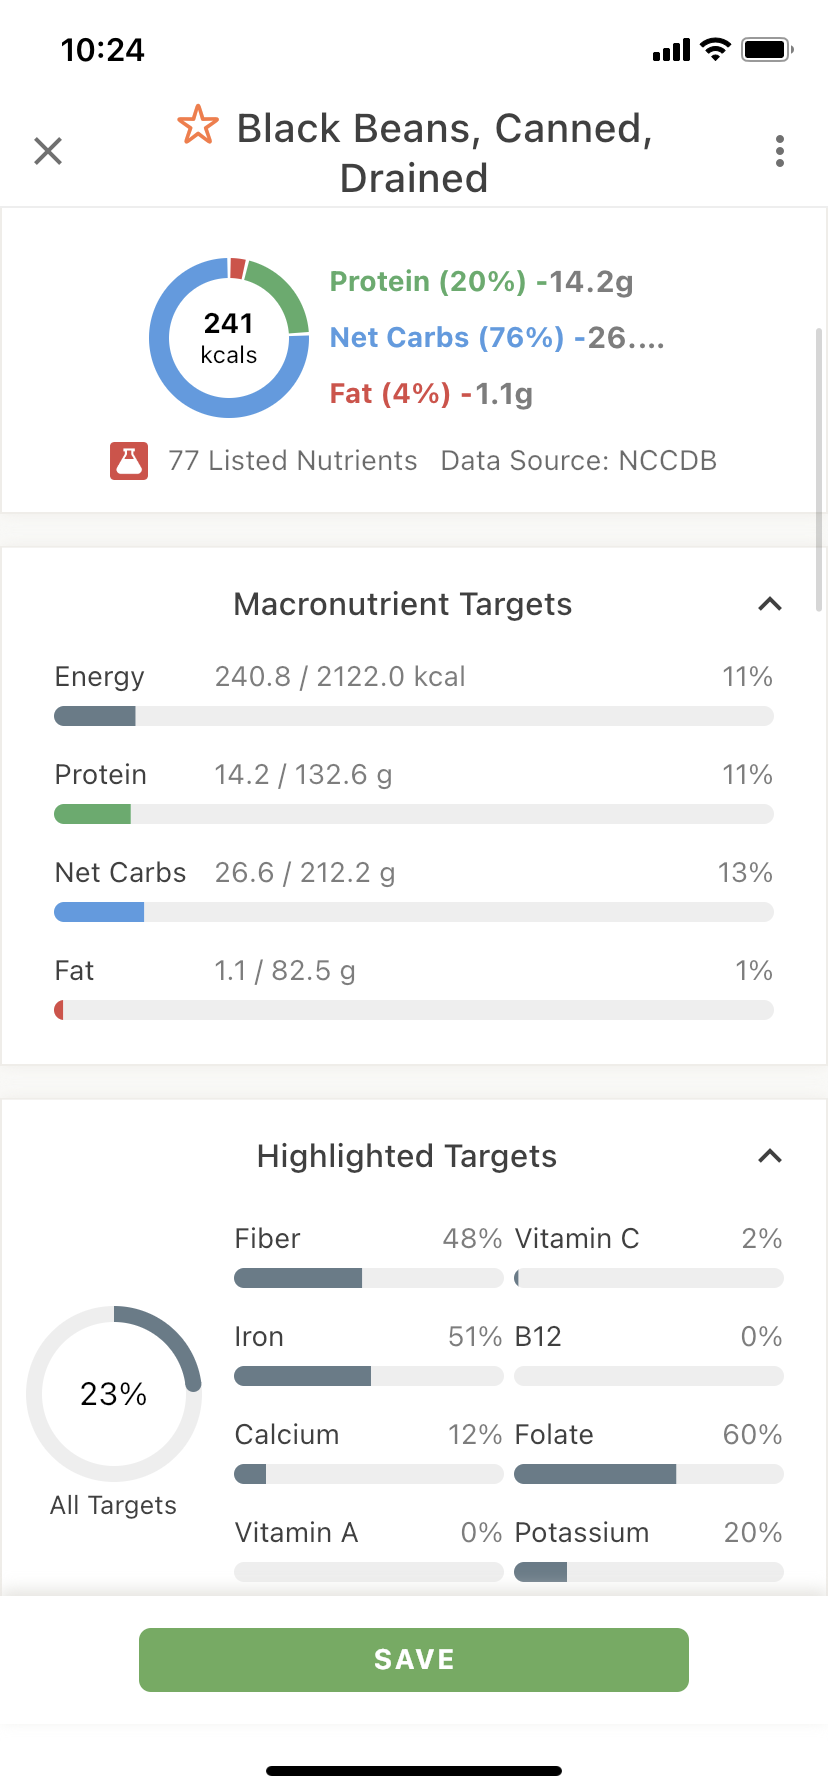Viewport: 828px width, 1792px height.
Task: Tap the Fiber 48% target bar
Action: pos(369,1278)
